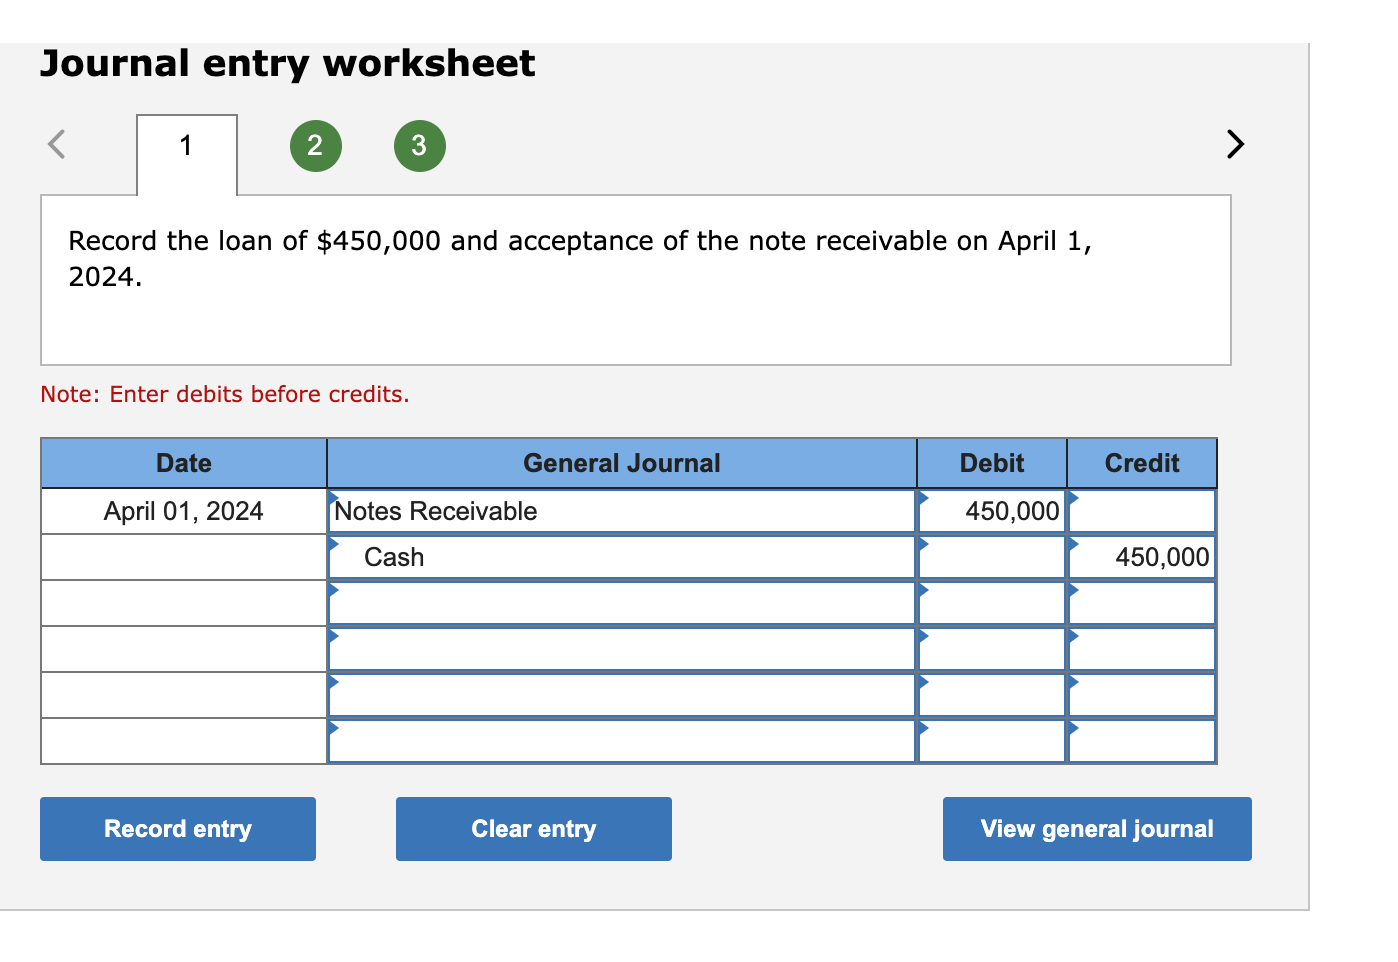The height and width of the screenshot is (962, 1398).
Task: Click the flag marker on the last credit cell
Action: [1071, 727]
